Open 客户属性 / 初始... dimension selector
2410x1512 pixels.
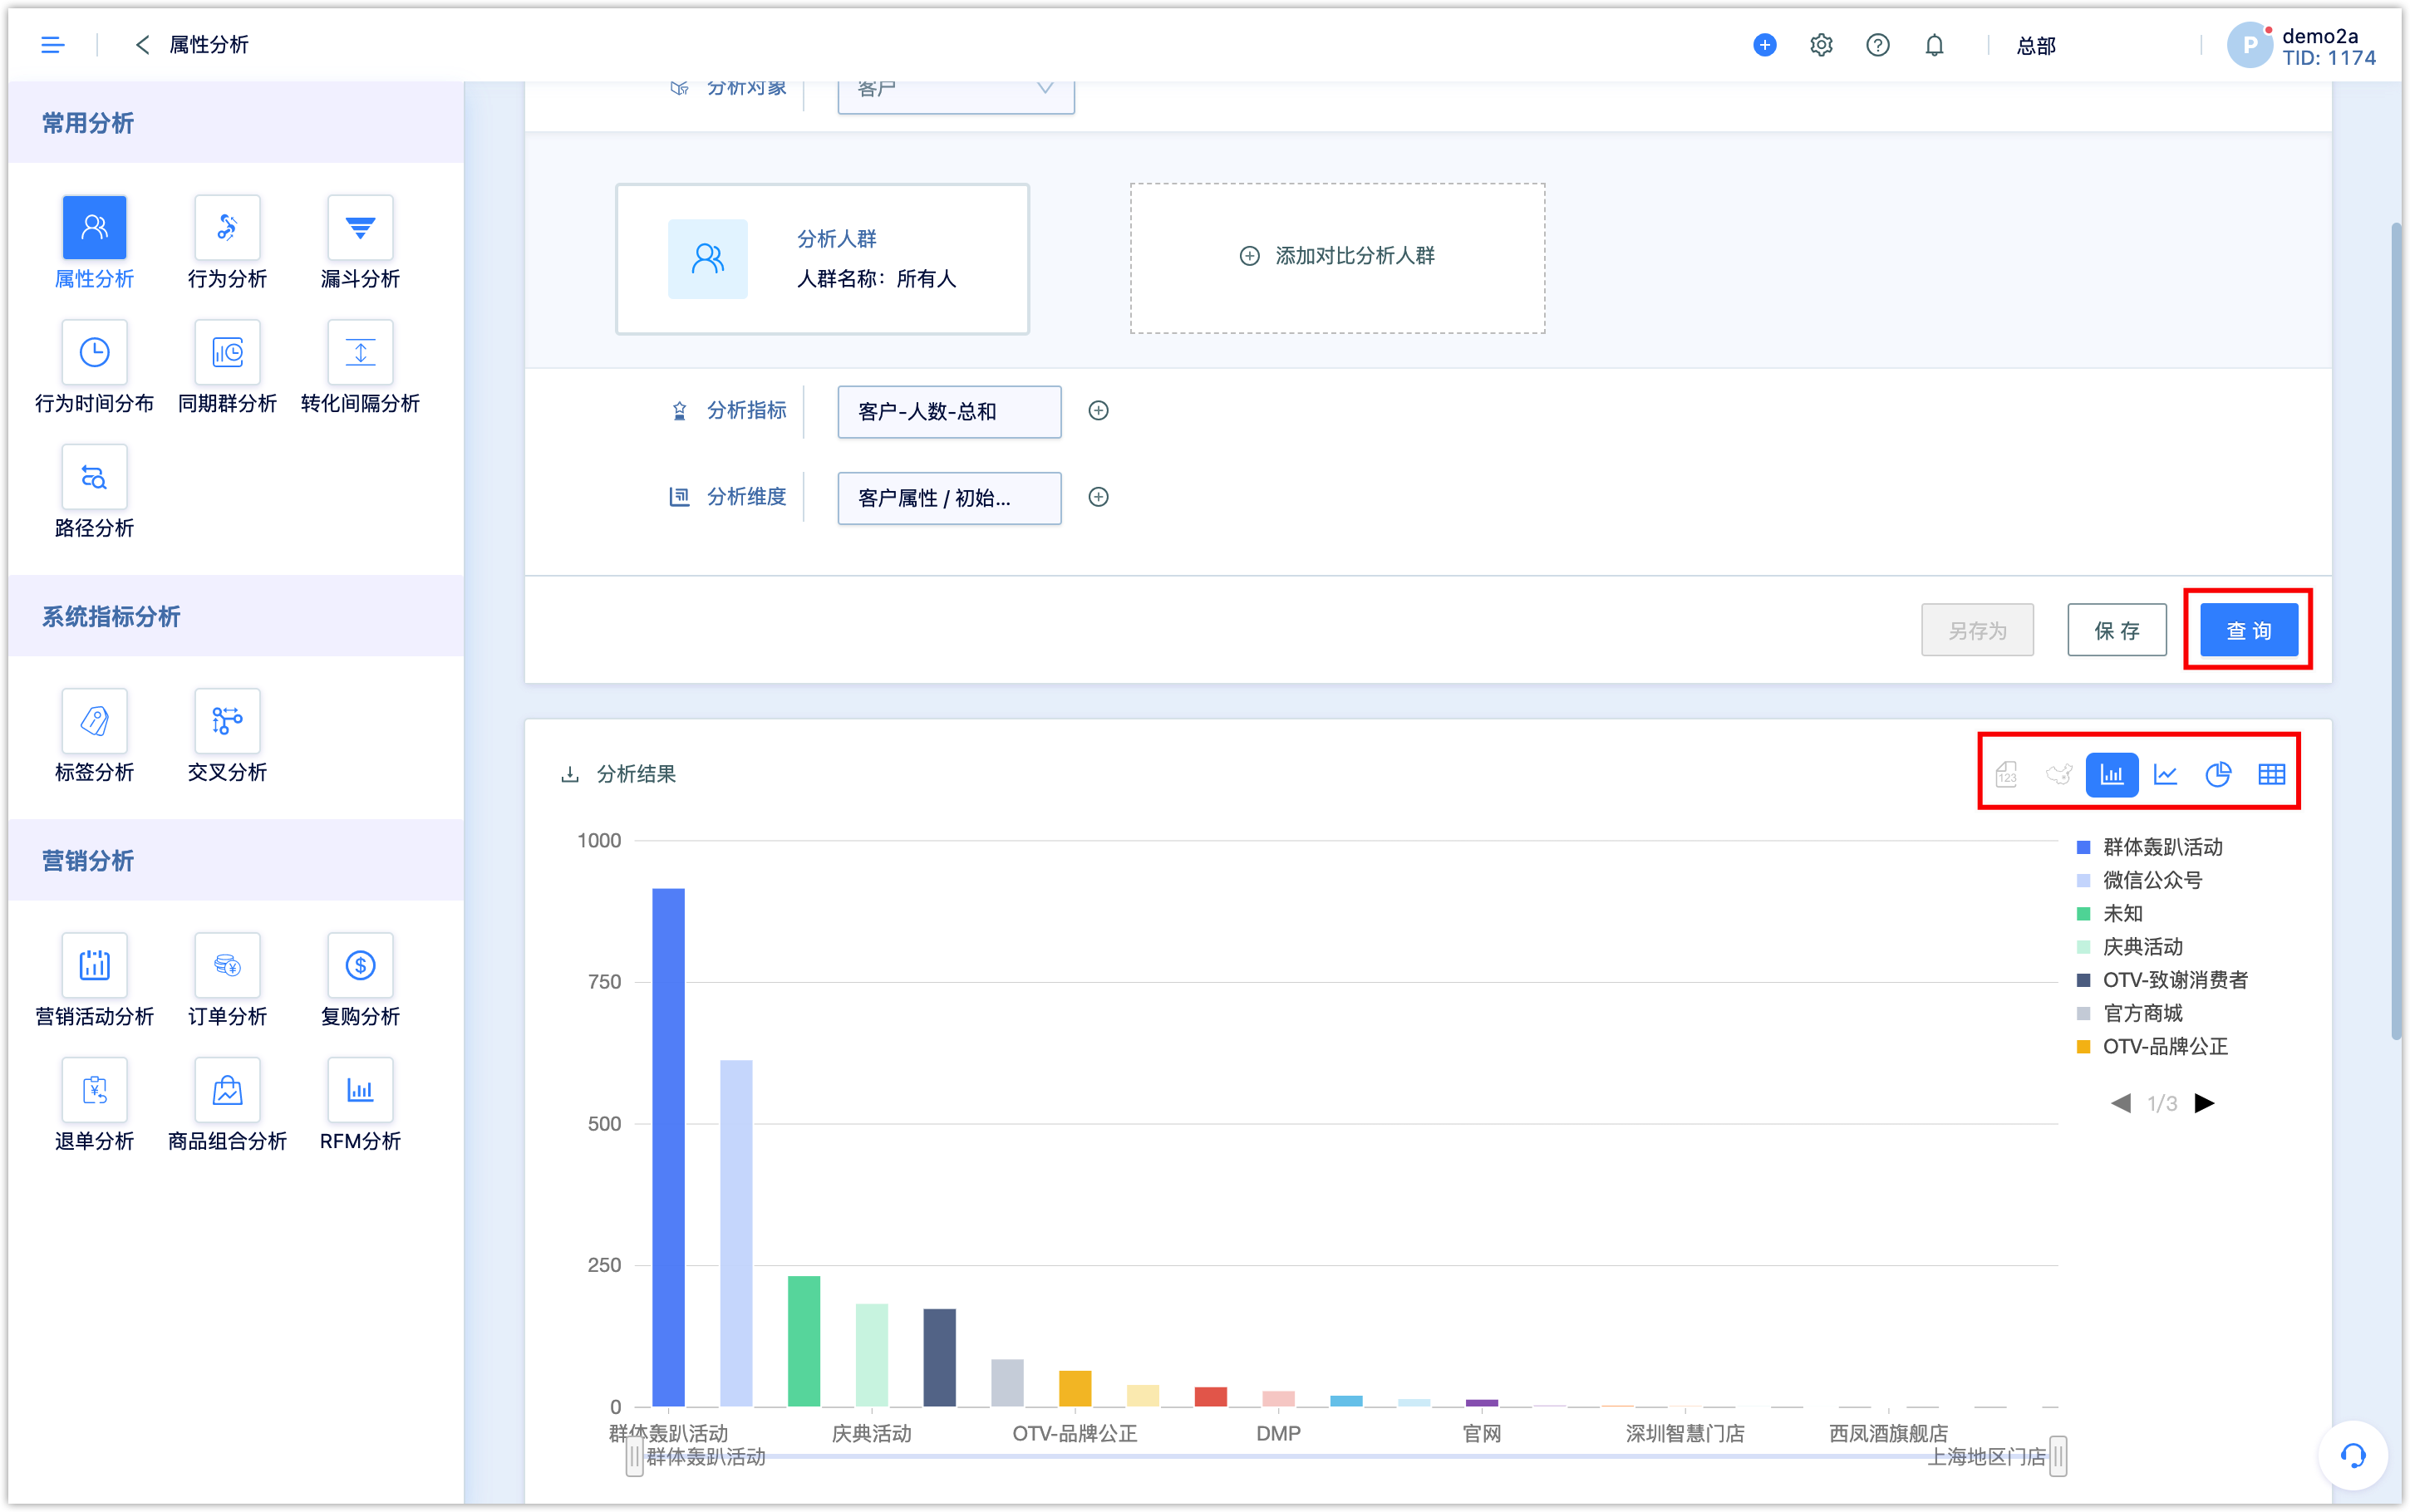click(949, 498)
